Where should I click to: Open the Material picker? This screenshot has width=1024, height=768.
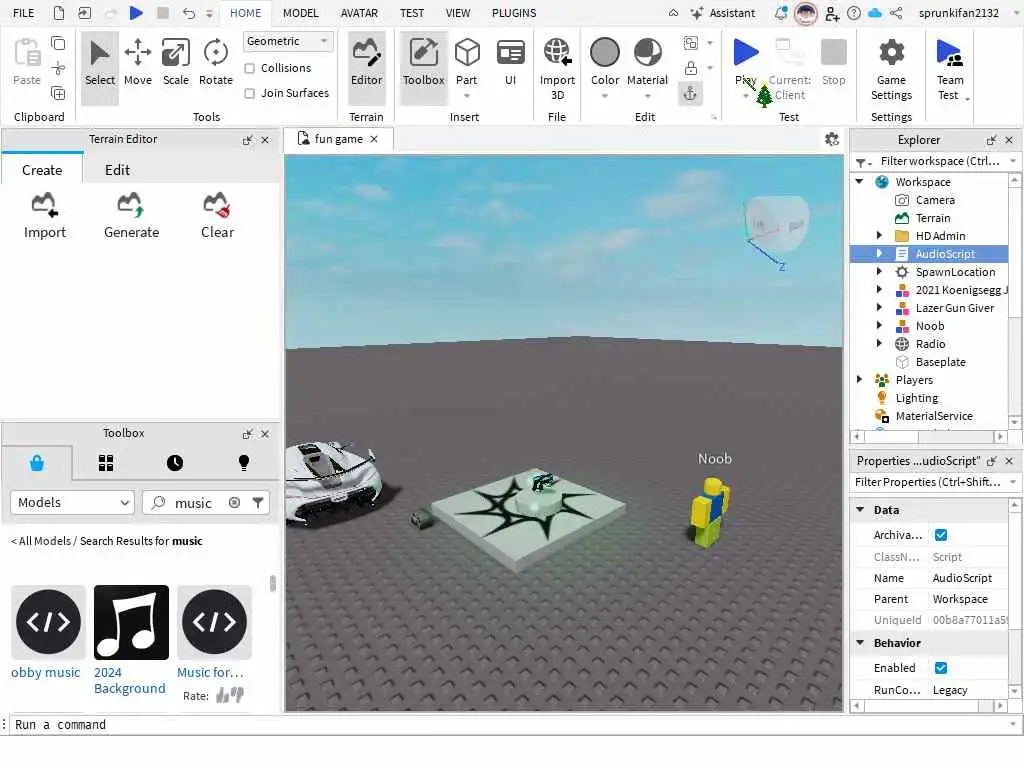click(647, 63)
